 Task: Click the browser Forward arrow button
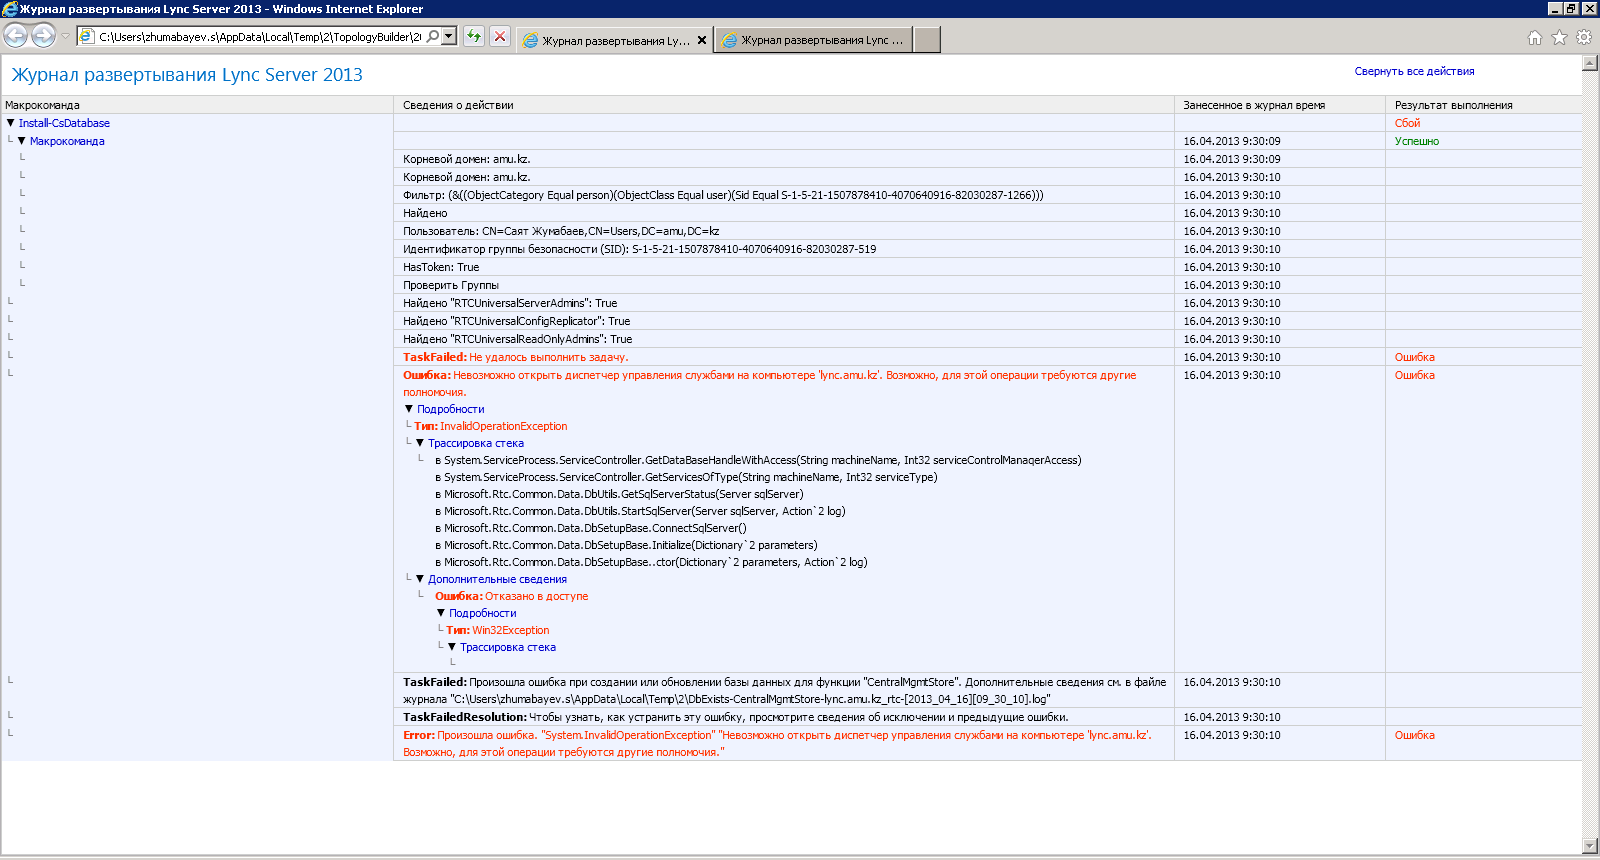point(43,36)
